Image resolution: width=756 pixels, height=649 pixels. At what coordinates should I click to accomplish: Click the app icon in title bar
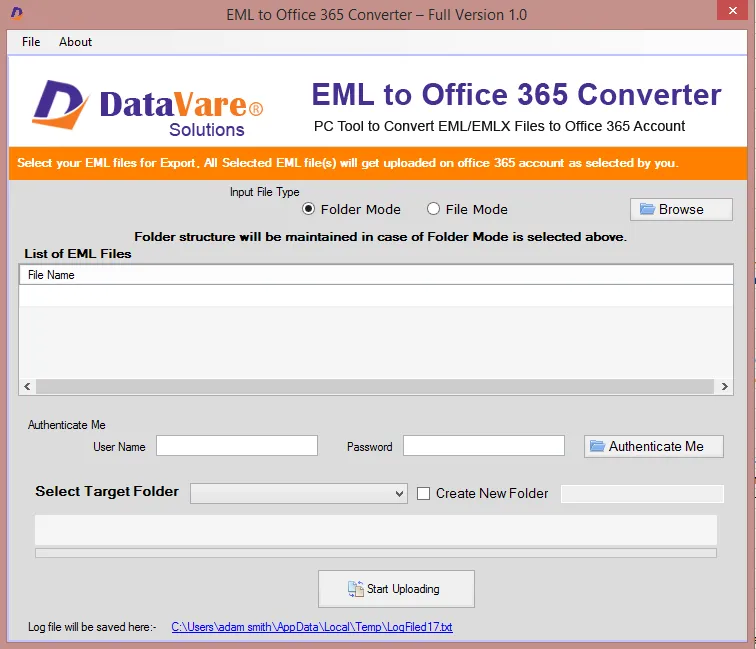click(x=17, y=13)
